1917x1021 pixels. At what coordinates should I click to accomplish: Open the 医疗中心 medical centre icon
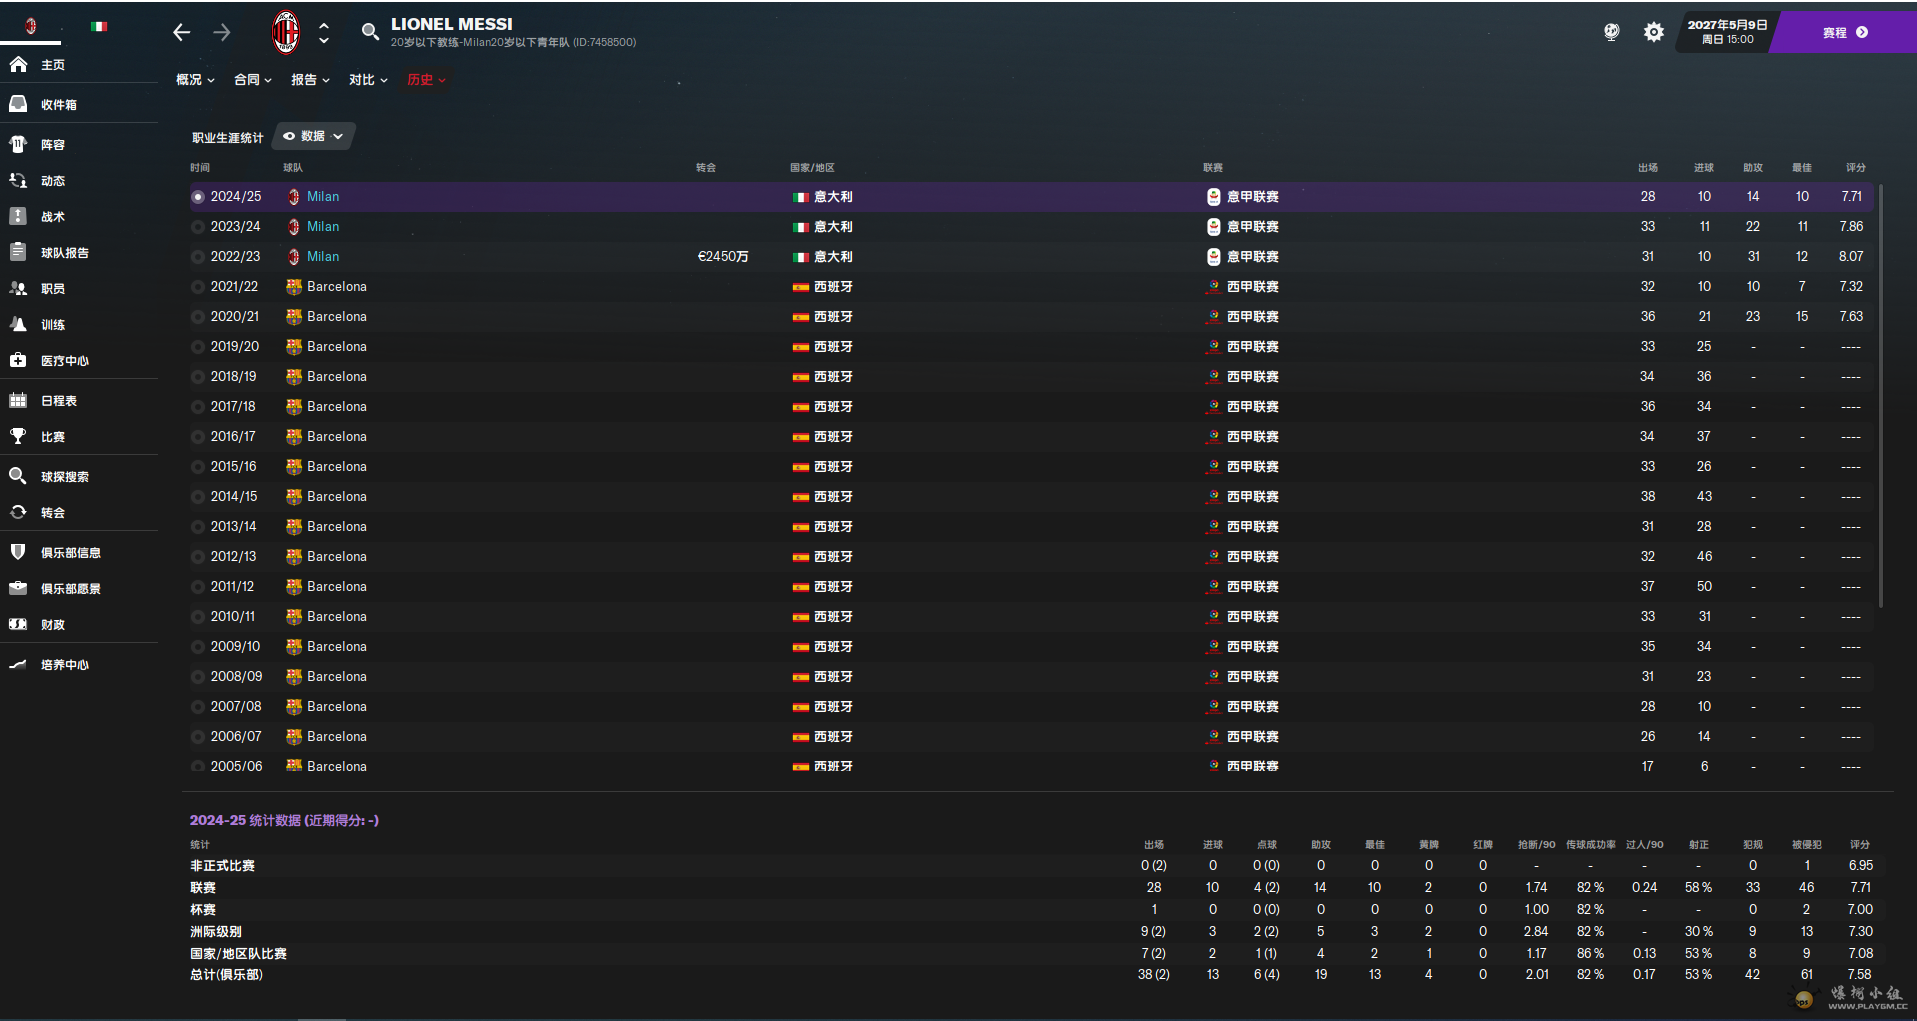click(x=18, y=360)
